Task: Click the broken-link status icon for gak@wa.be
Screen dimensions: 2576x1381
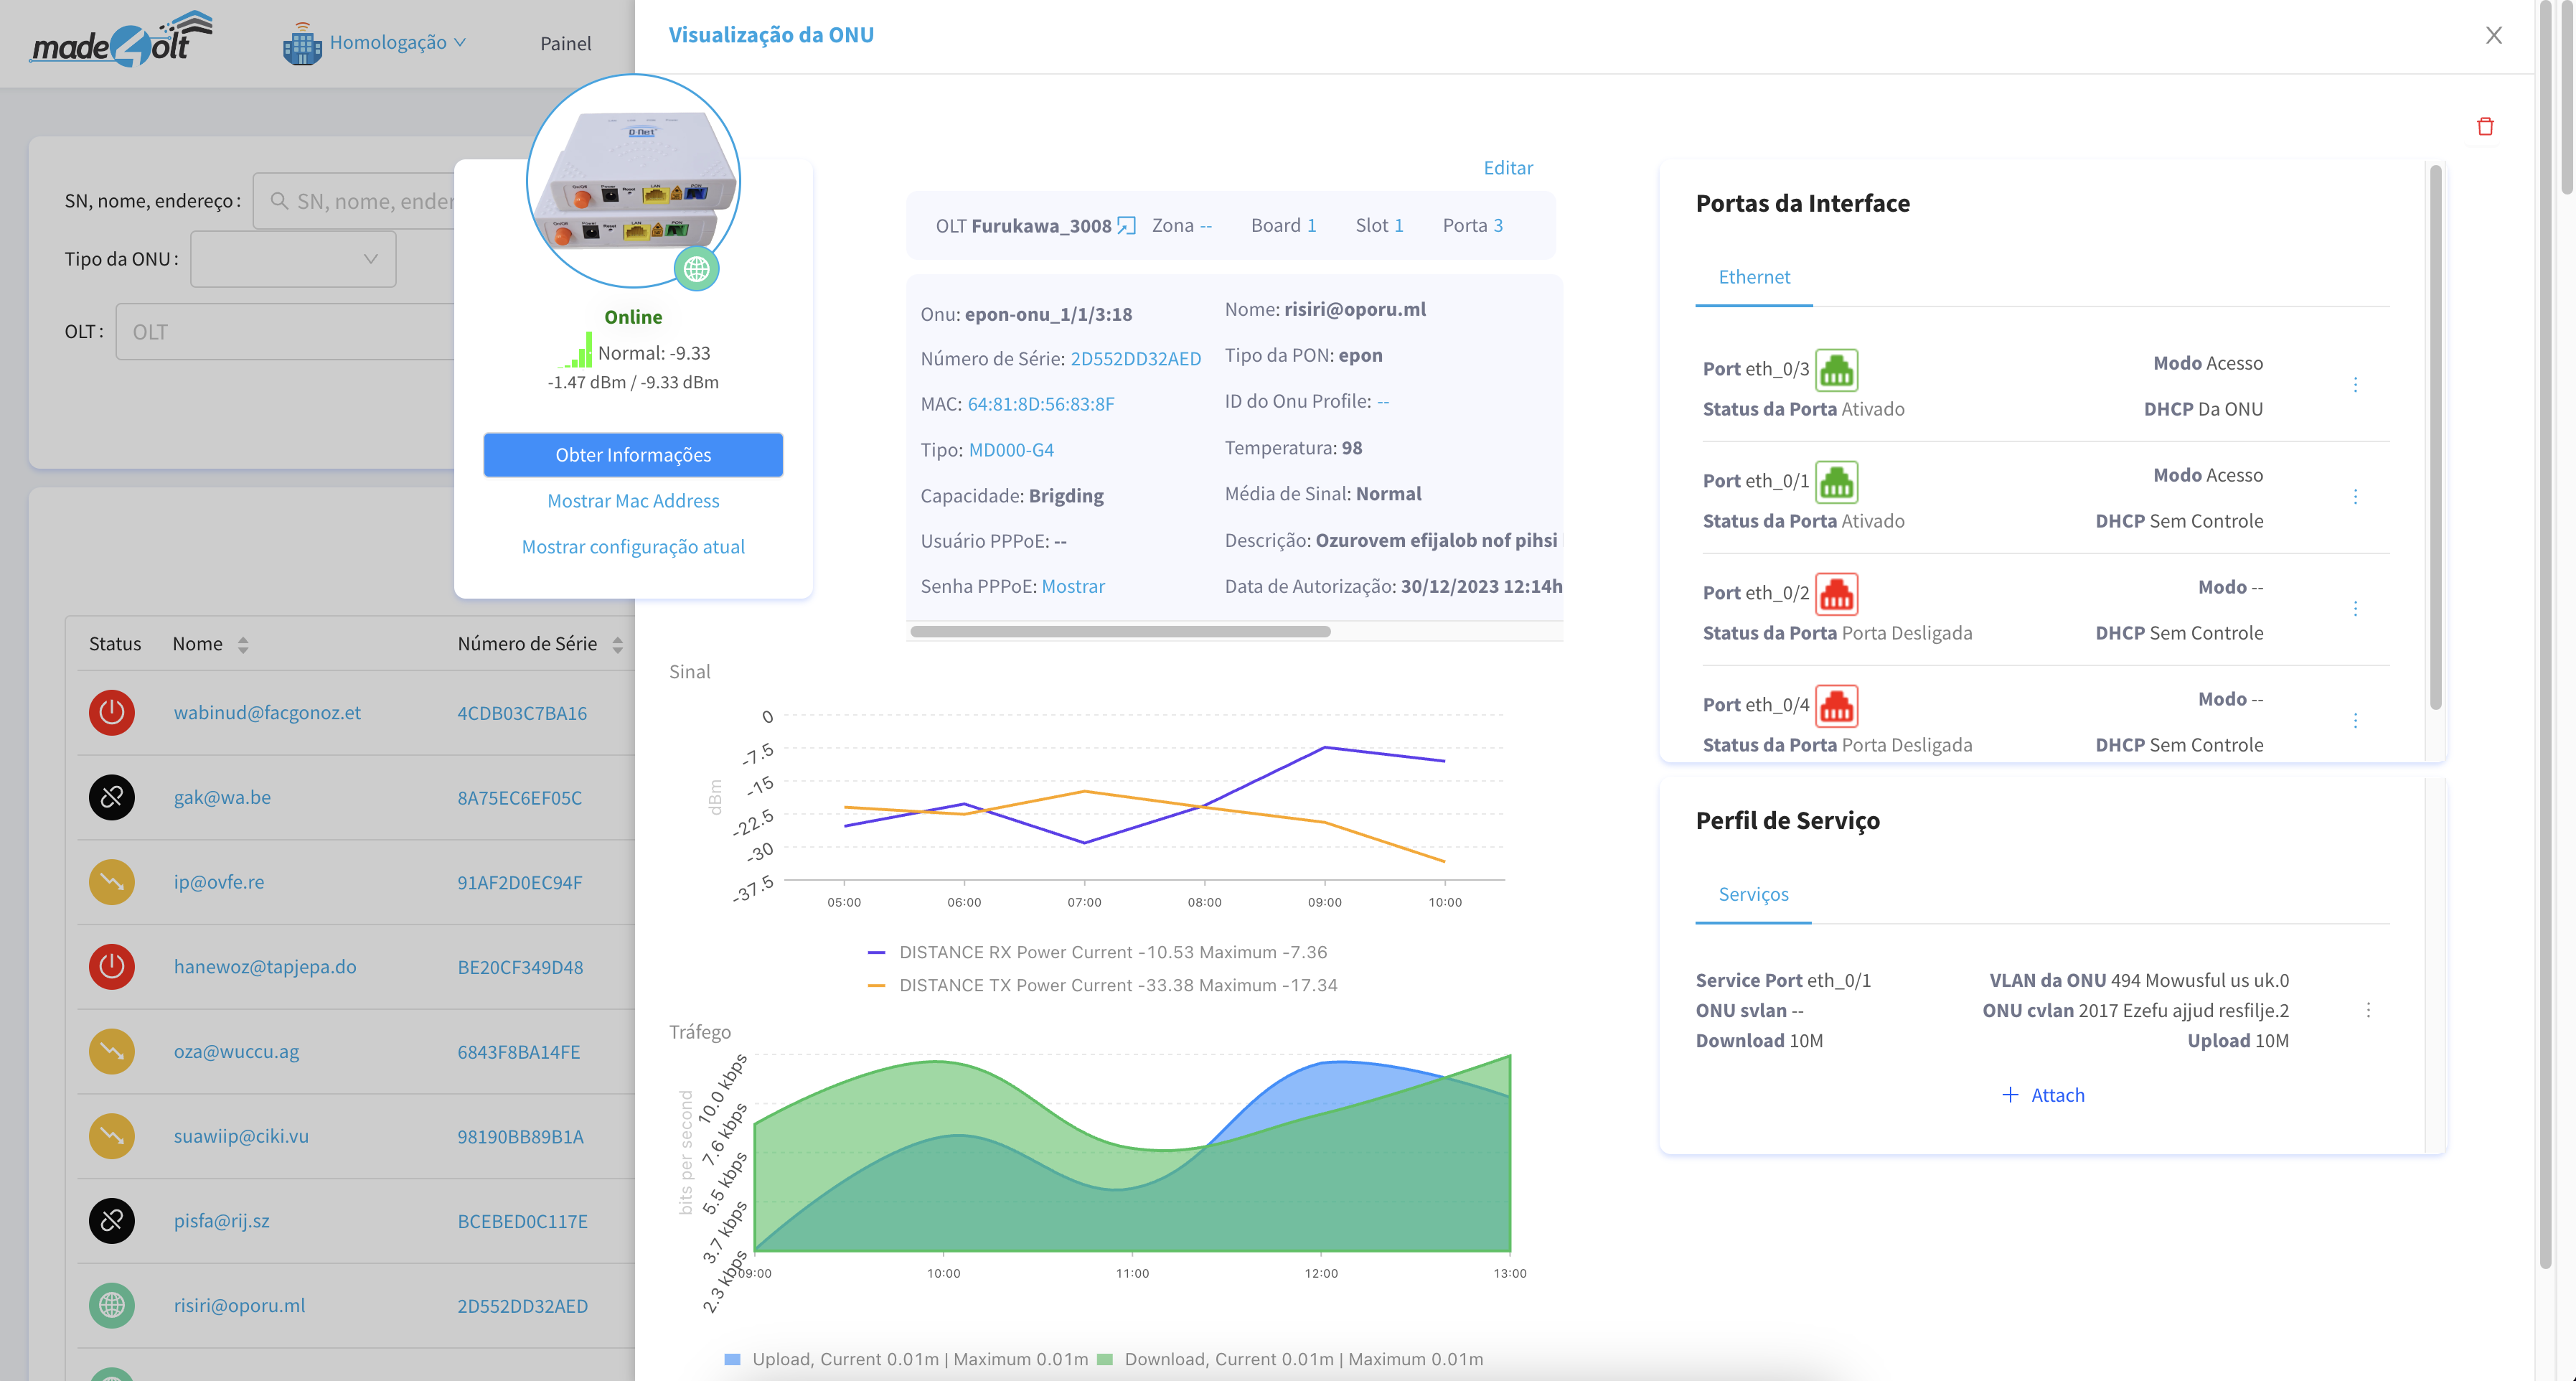Action: point(112,797)
